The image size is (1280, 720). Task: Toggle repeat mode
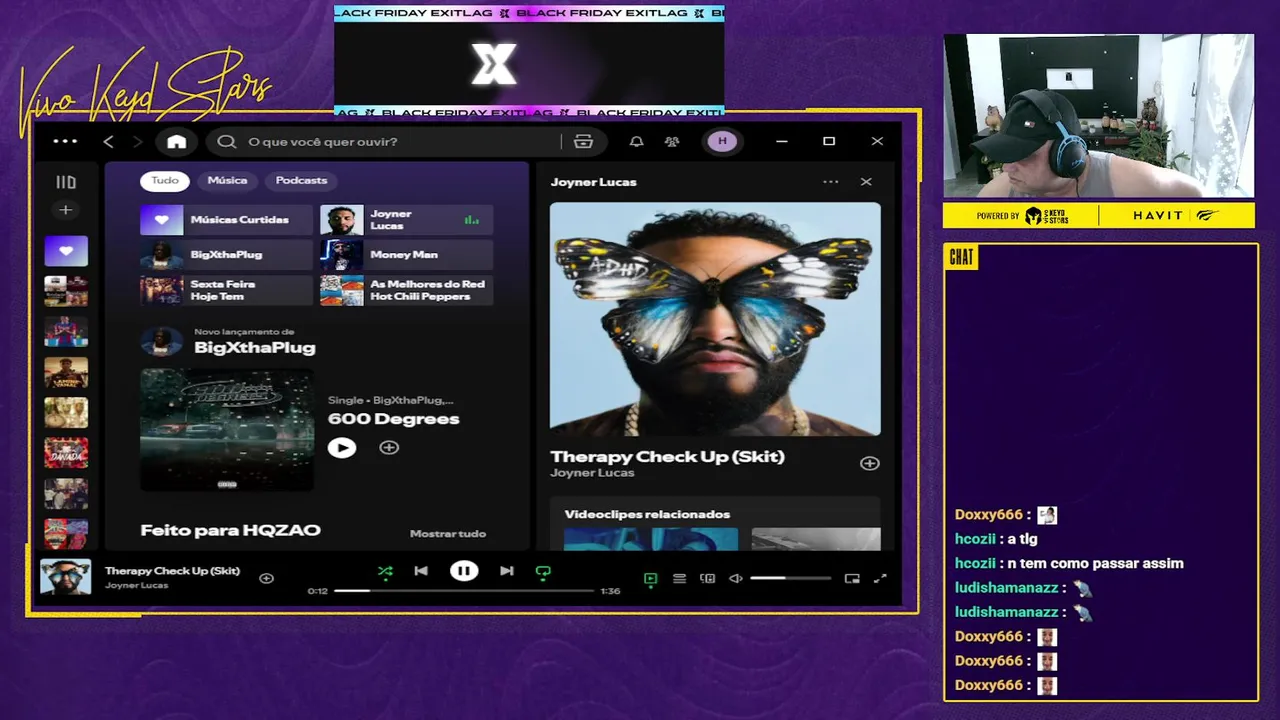coord(543,572)
